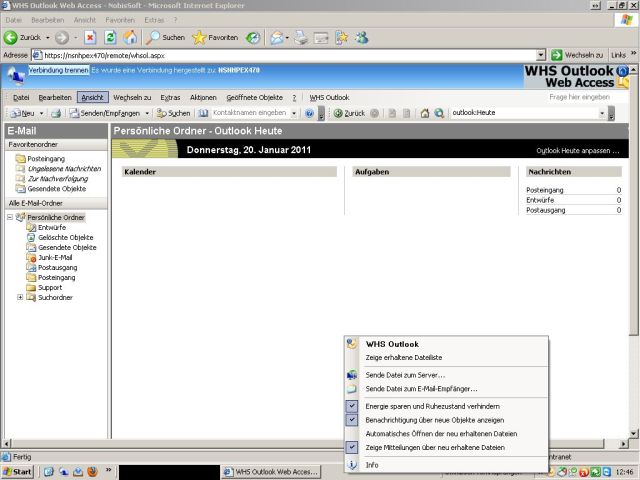Open Extras menu in Outlook
The image size is (640, 480).
[x=170, y=98]
